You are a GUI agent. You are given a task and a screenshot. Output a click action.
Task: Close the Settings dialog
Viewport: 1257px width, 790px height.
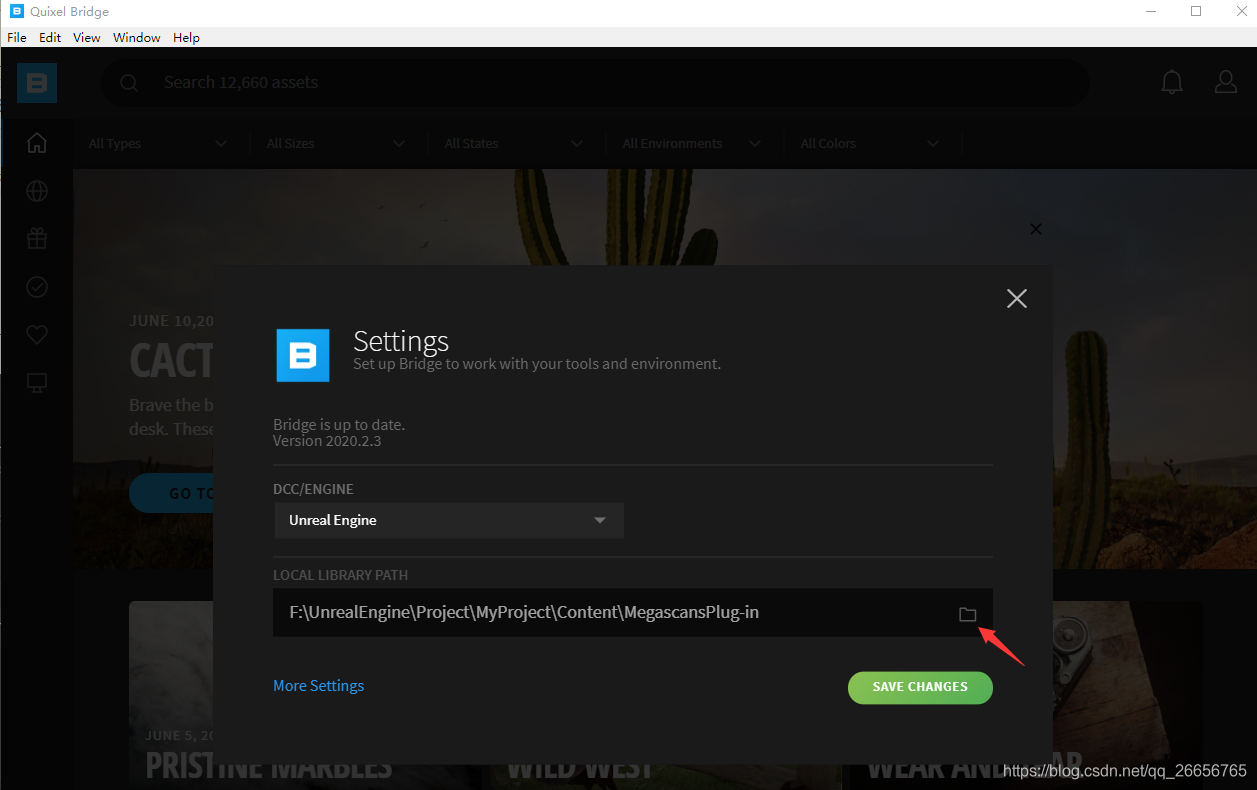tap(1017, 298)
